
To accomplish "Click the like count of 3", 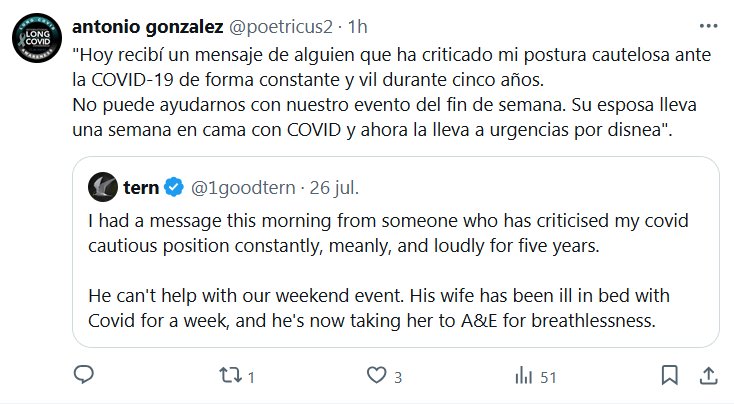I will click(397, 377).
